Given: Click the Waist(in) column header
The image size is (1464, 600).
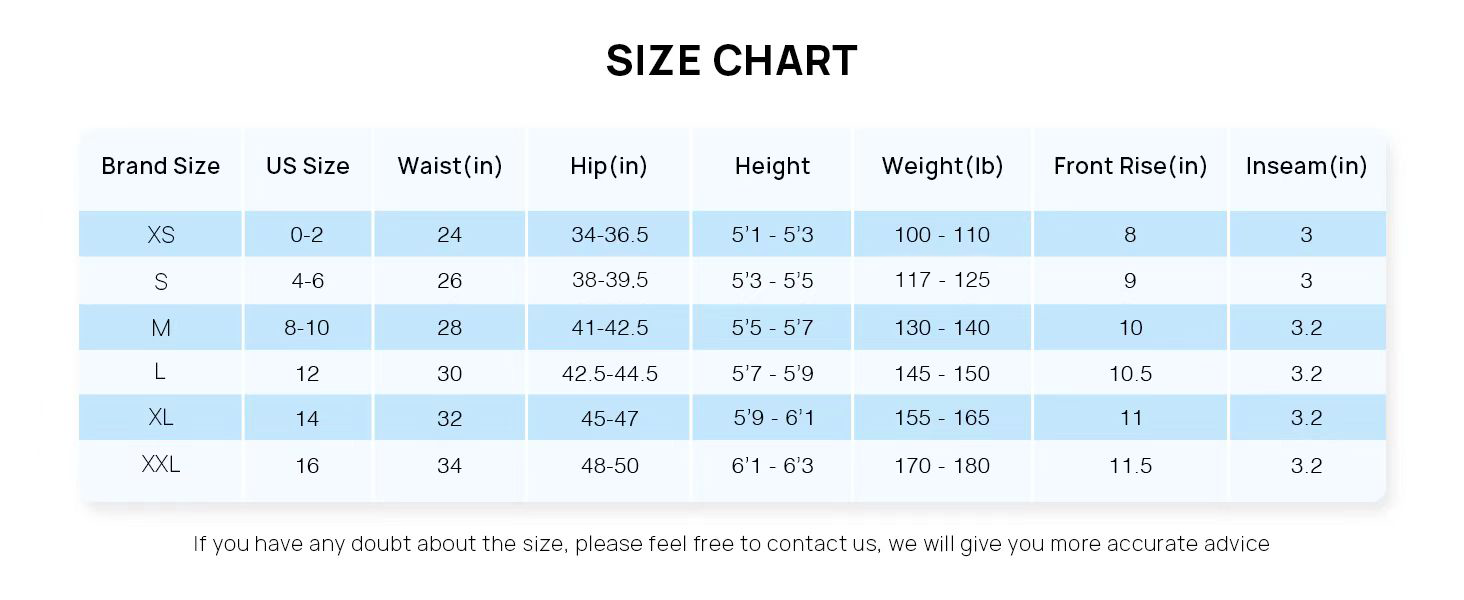Looking at the screenshot, I should (x=450, y=166).
